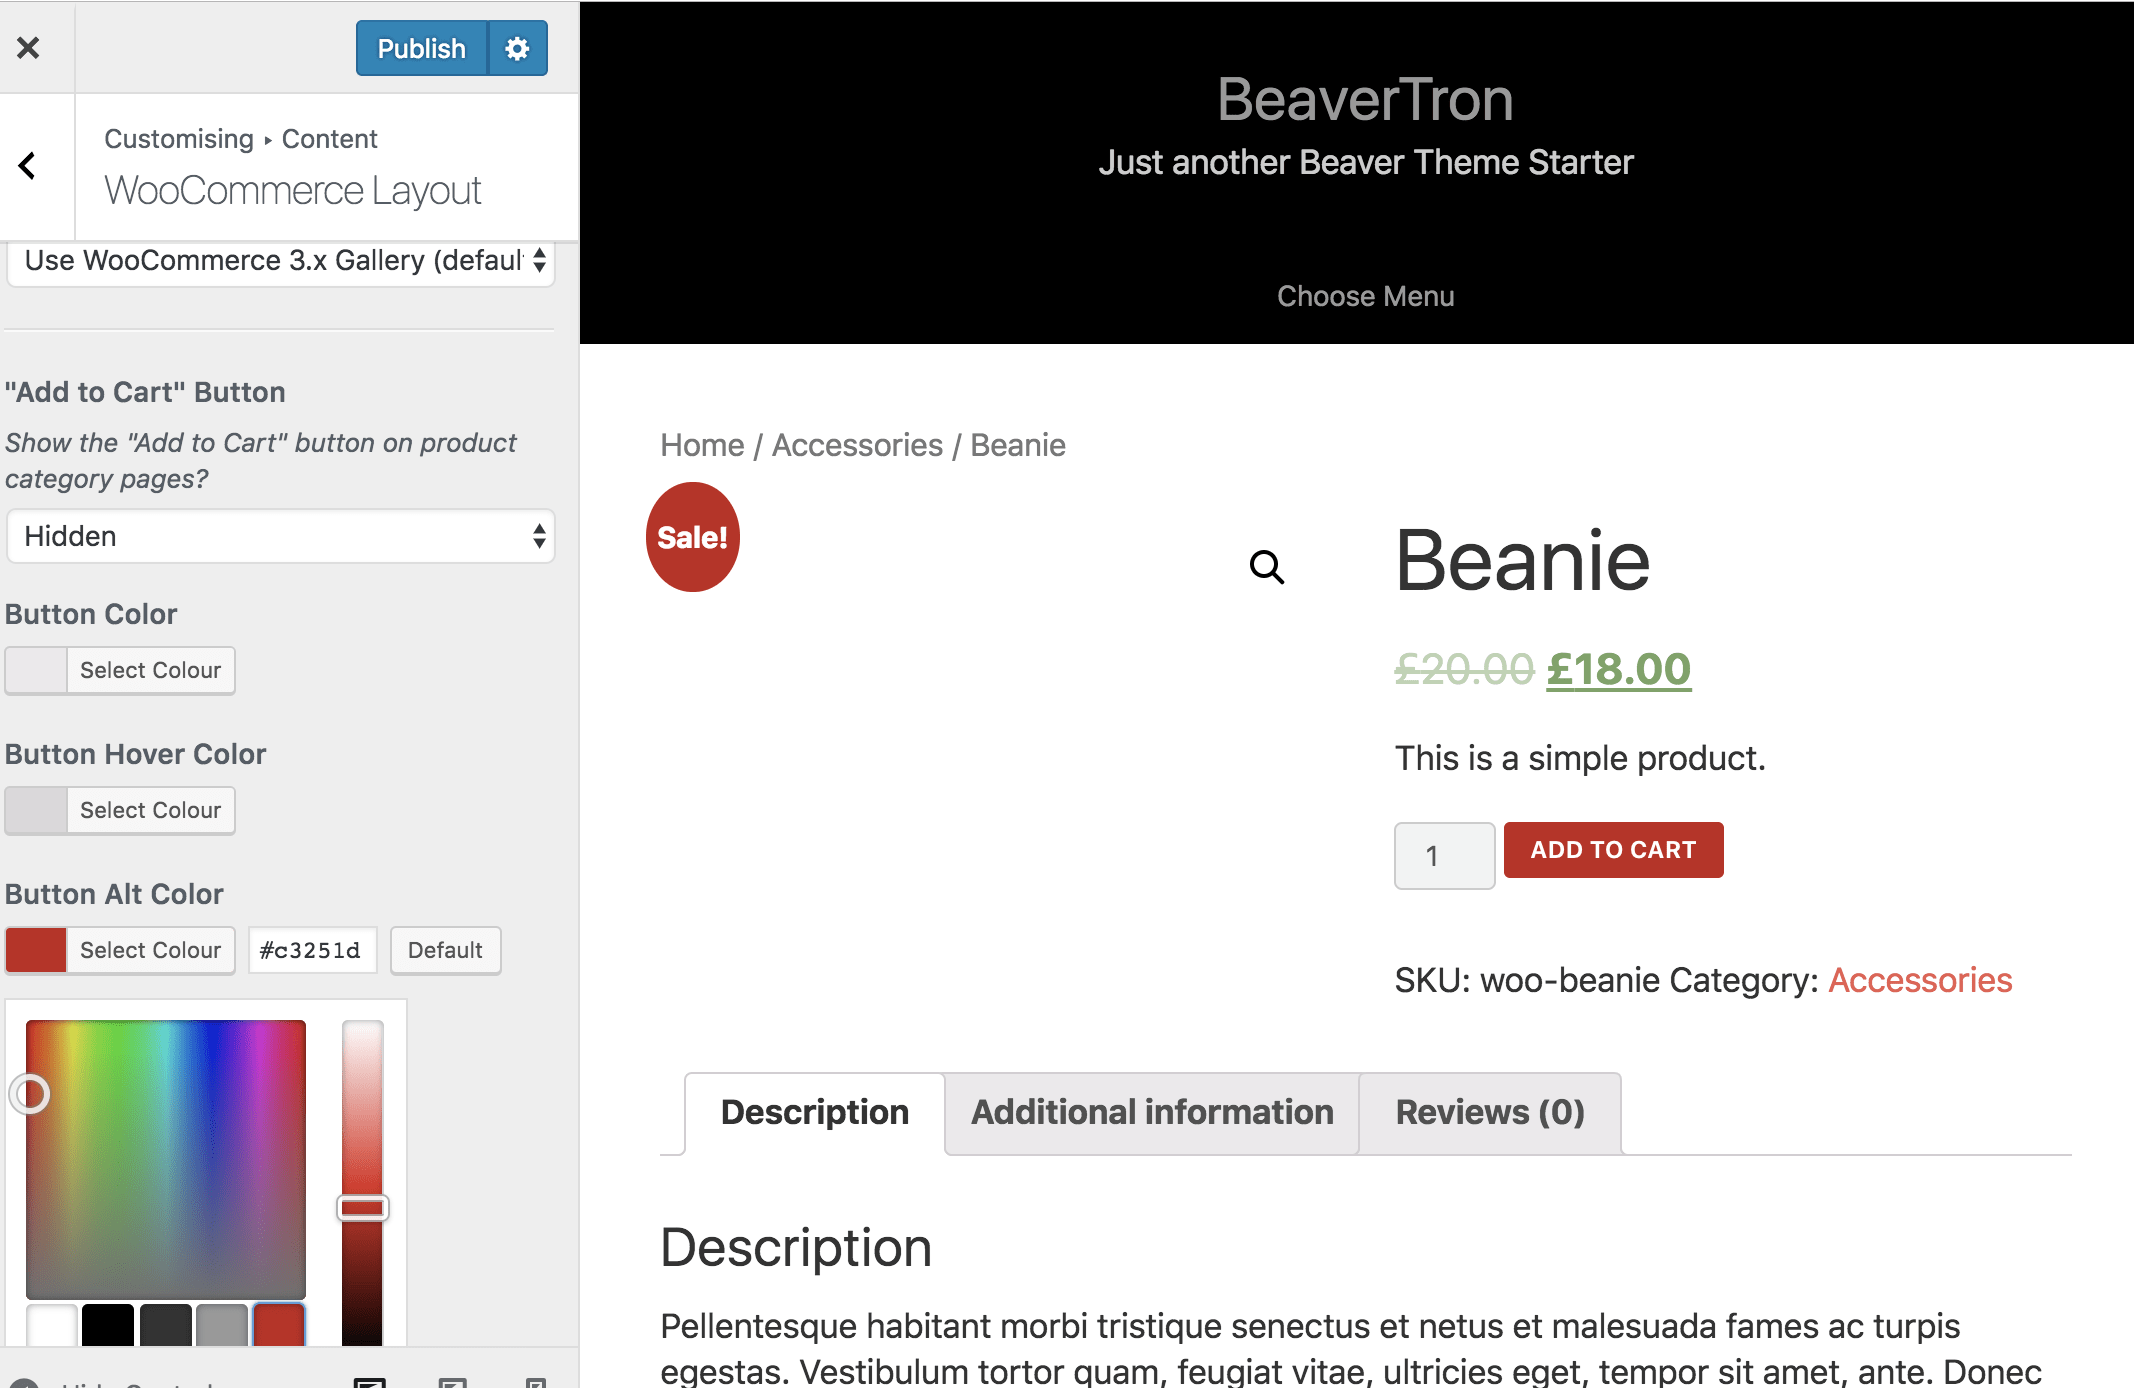This screenshot has height=1388, width=2134.
Task: Close the Customizer panel
Action: [28, 48]
